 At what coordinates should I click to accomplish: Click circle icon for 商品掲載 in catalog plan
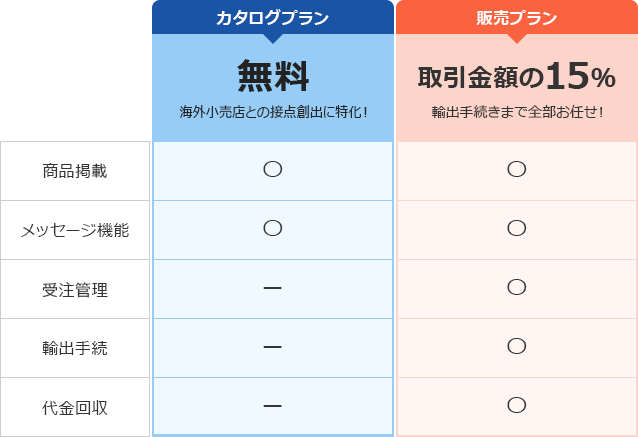click(x=273, y=169)
